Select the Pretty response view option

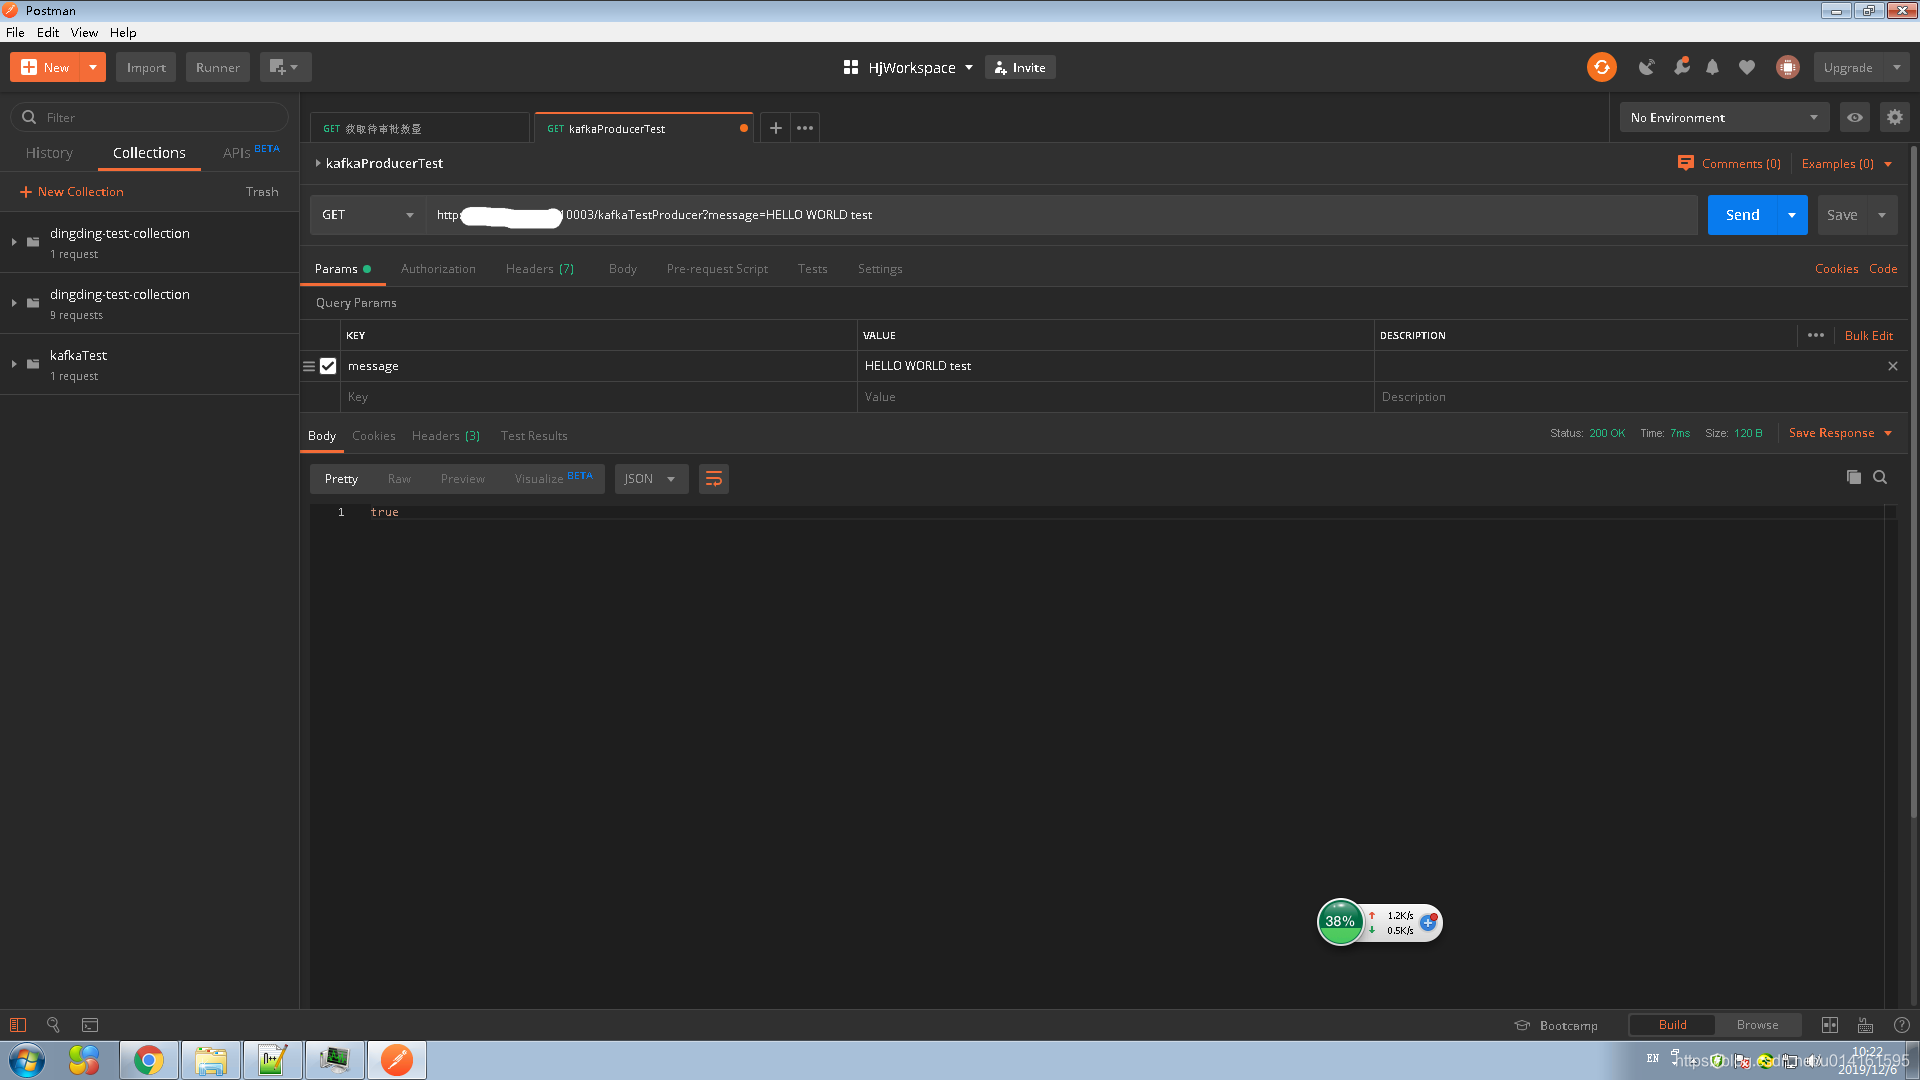340,477
